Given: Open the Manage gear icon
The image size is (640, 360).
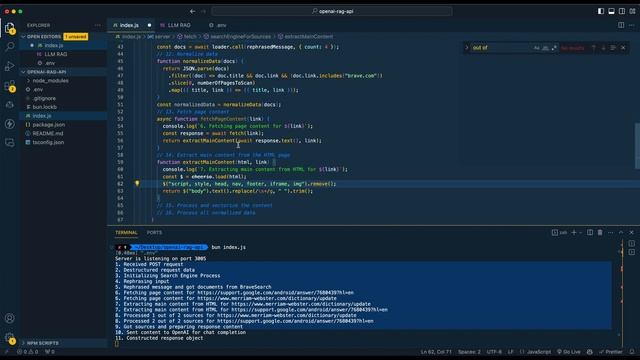Looking at the screenshot, I should [10, 338].
